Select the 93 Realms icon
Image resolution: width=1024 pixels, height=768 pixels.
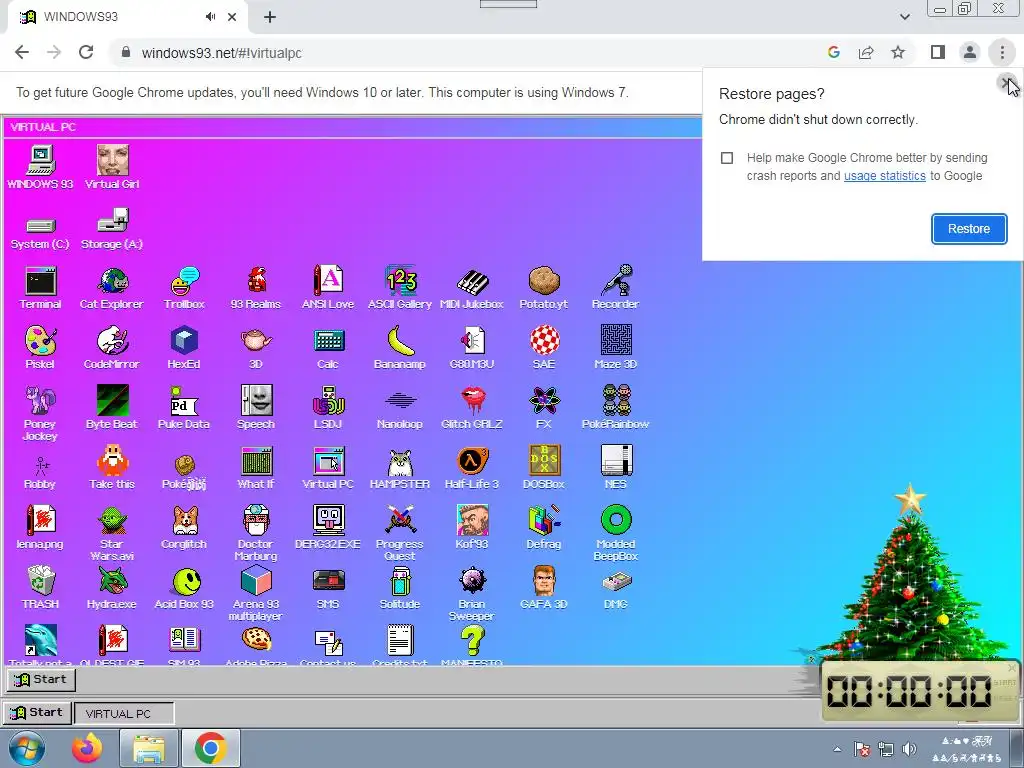tap(256, 287)
